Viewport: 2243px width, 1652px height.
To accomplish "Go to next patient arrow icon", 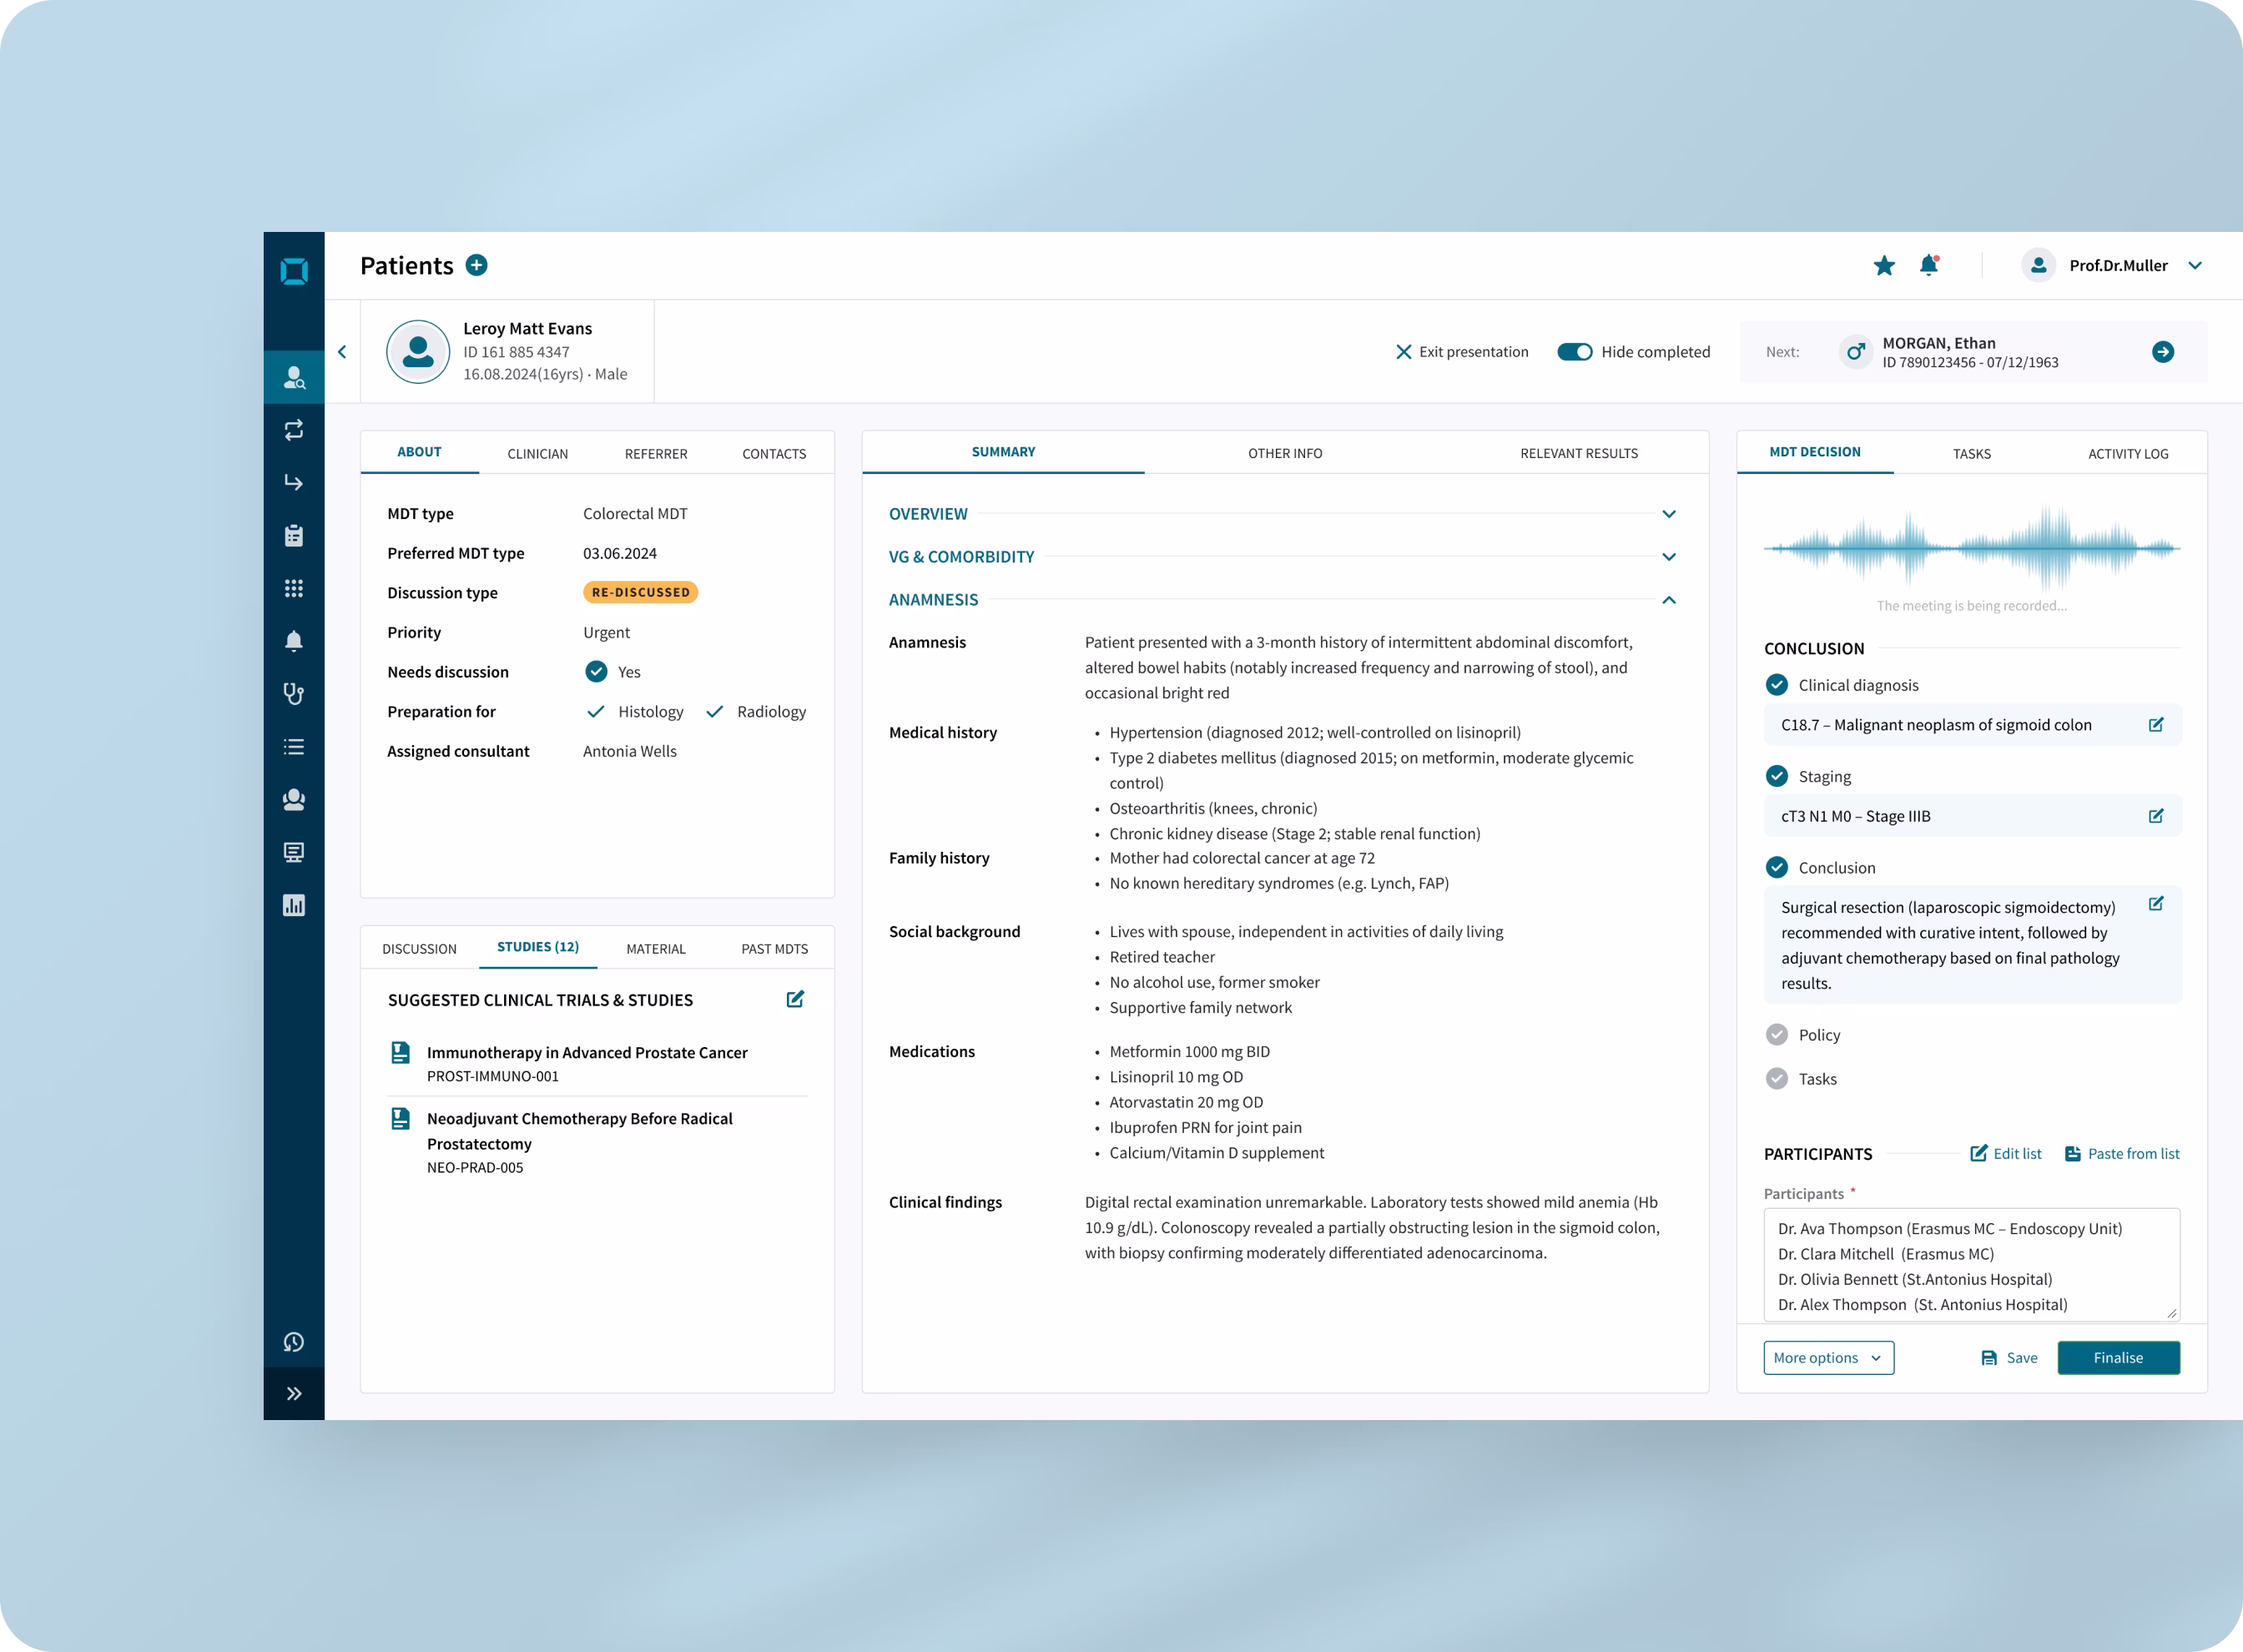I will [x=2162, y=352].
